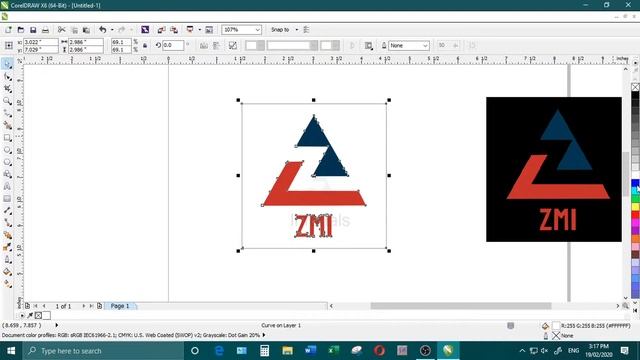This screenshot has width=640, height=360.
Task: Open an existing document
Action: coord(20,30)
